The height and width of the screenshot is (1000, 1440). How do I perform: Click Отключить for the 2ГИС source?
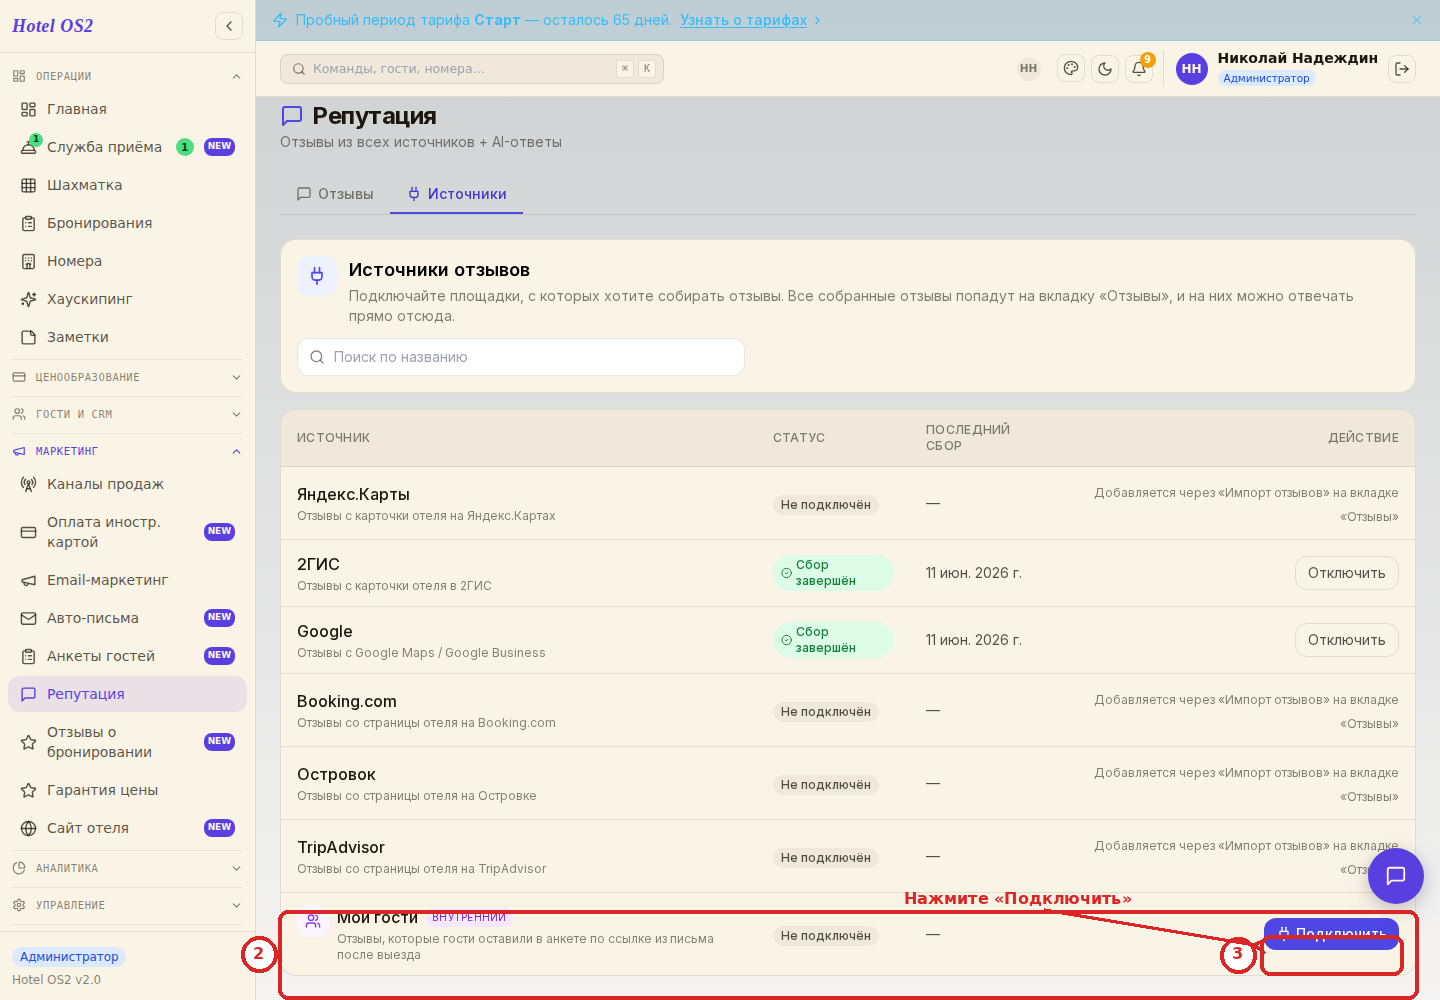[1346, 573]
